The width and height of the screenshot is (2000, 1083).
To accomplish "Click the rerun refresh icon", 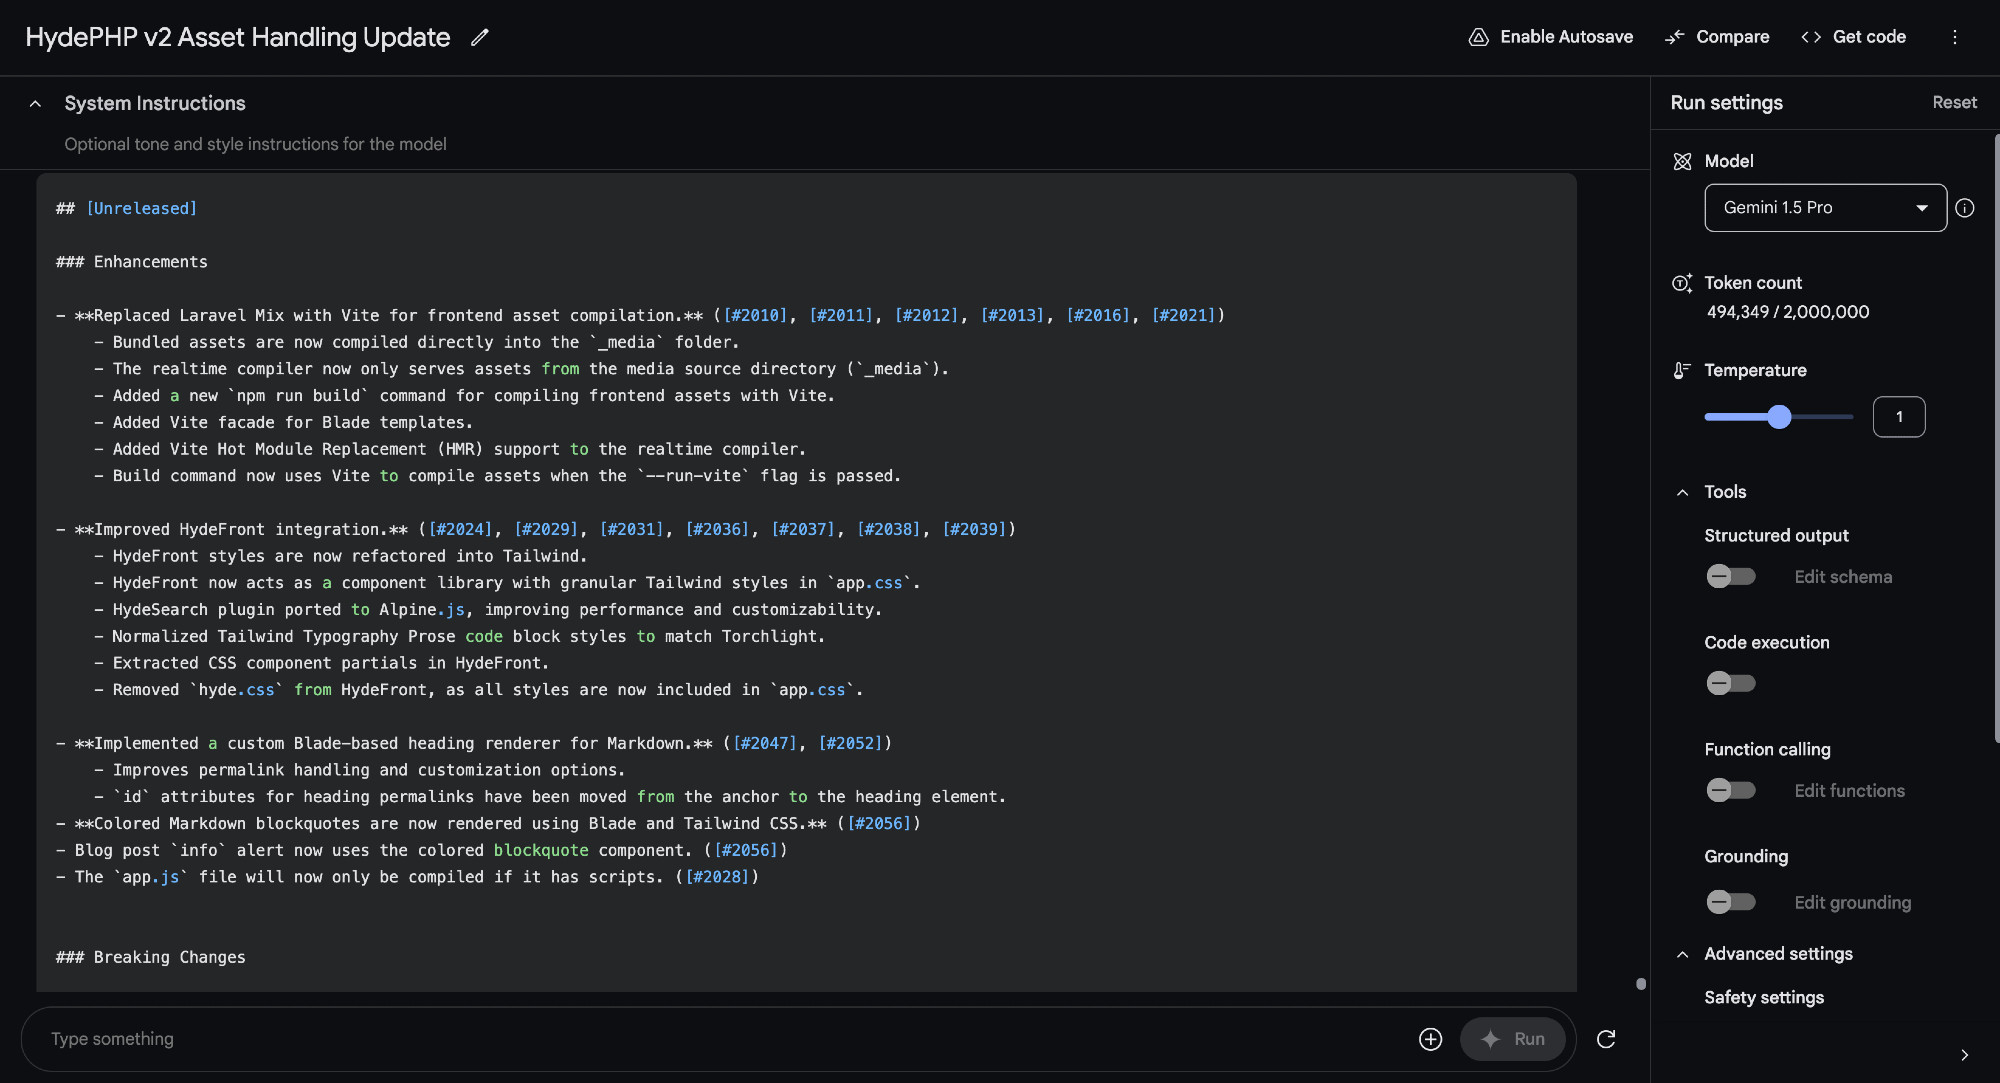I will point(1606,1039).
